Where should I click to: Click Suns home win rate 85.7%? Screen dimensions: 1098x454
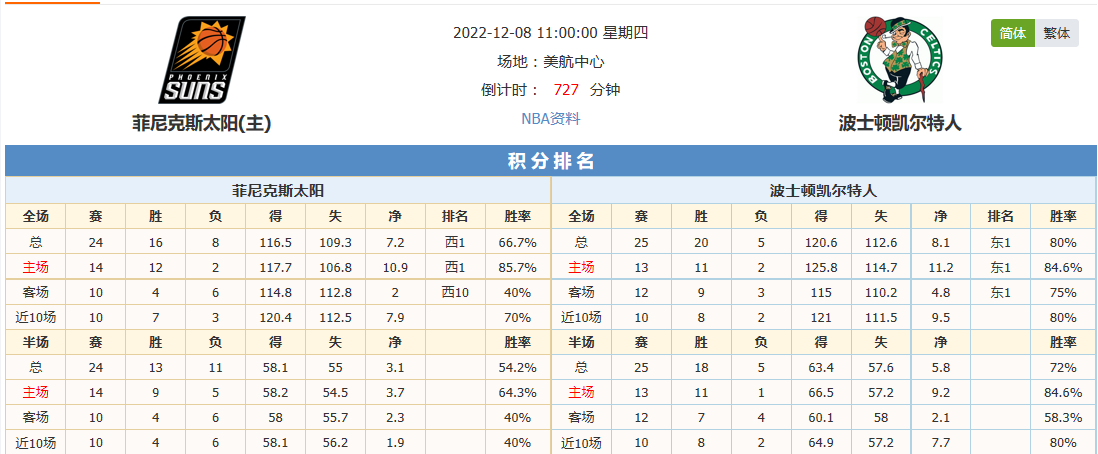pos(518,268)
